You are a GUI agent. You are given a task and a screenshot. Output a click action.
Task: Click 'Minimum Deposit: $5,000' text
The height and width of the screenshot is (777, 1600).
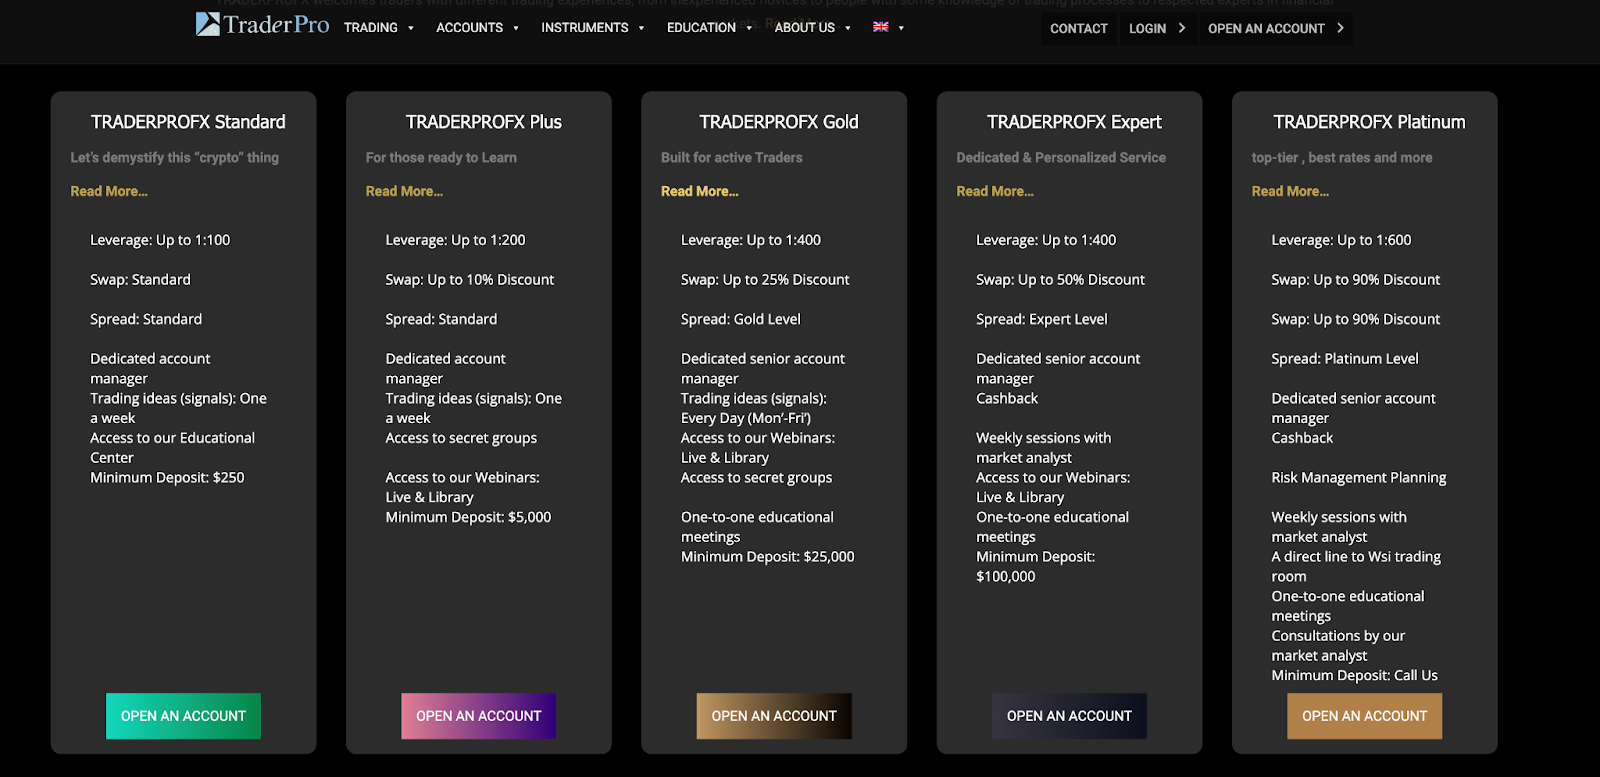pyautogui.click(x=468, y=517)
